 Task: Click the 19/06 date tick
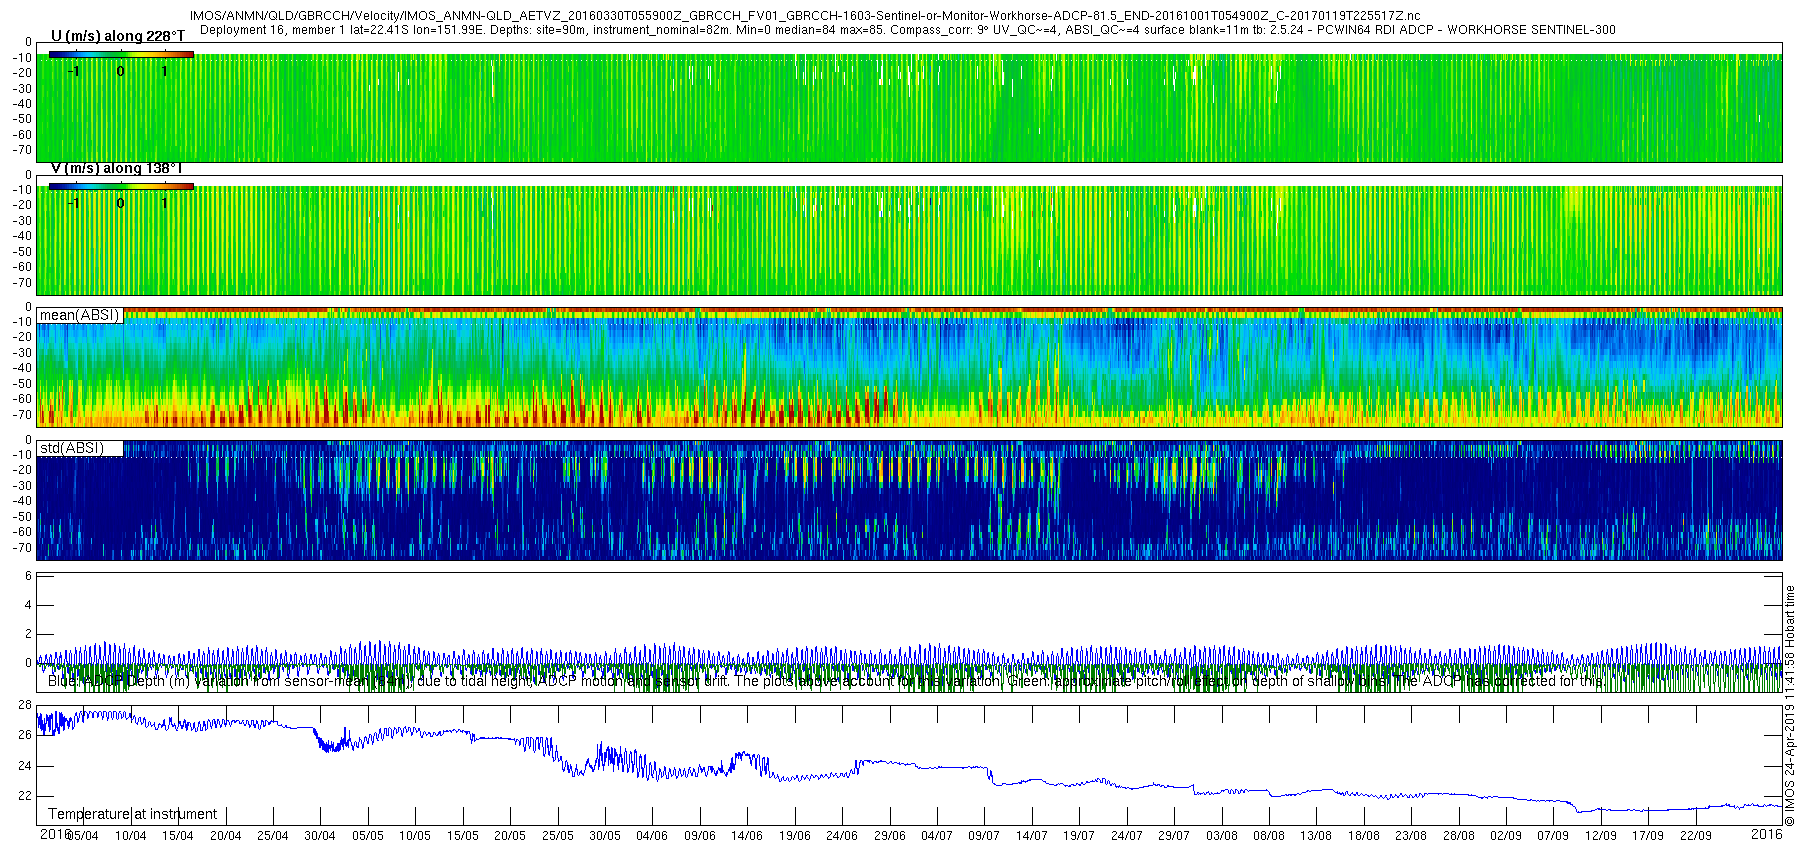795,836
